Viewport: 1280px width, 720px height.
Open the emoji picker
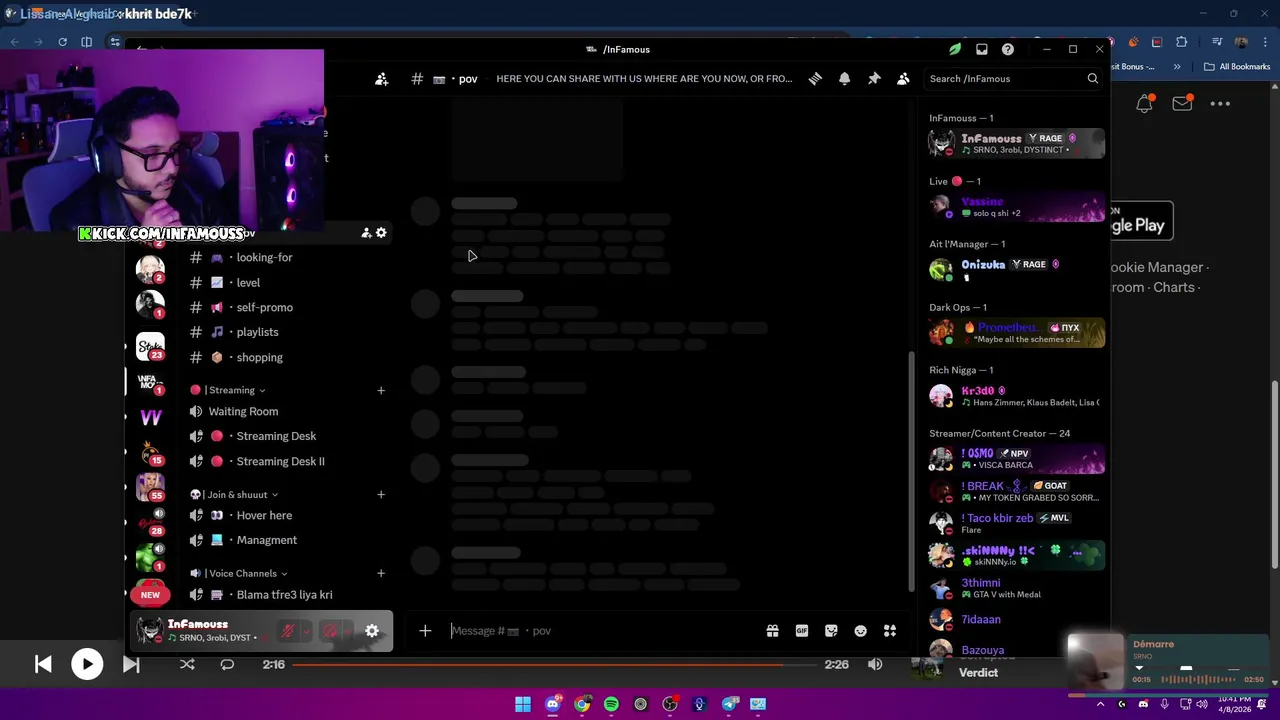click(x=860, y=631)
